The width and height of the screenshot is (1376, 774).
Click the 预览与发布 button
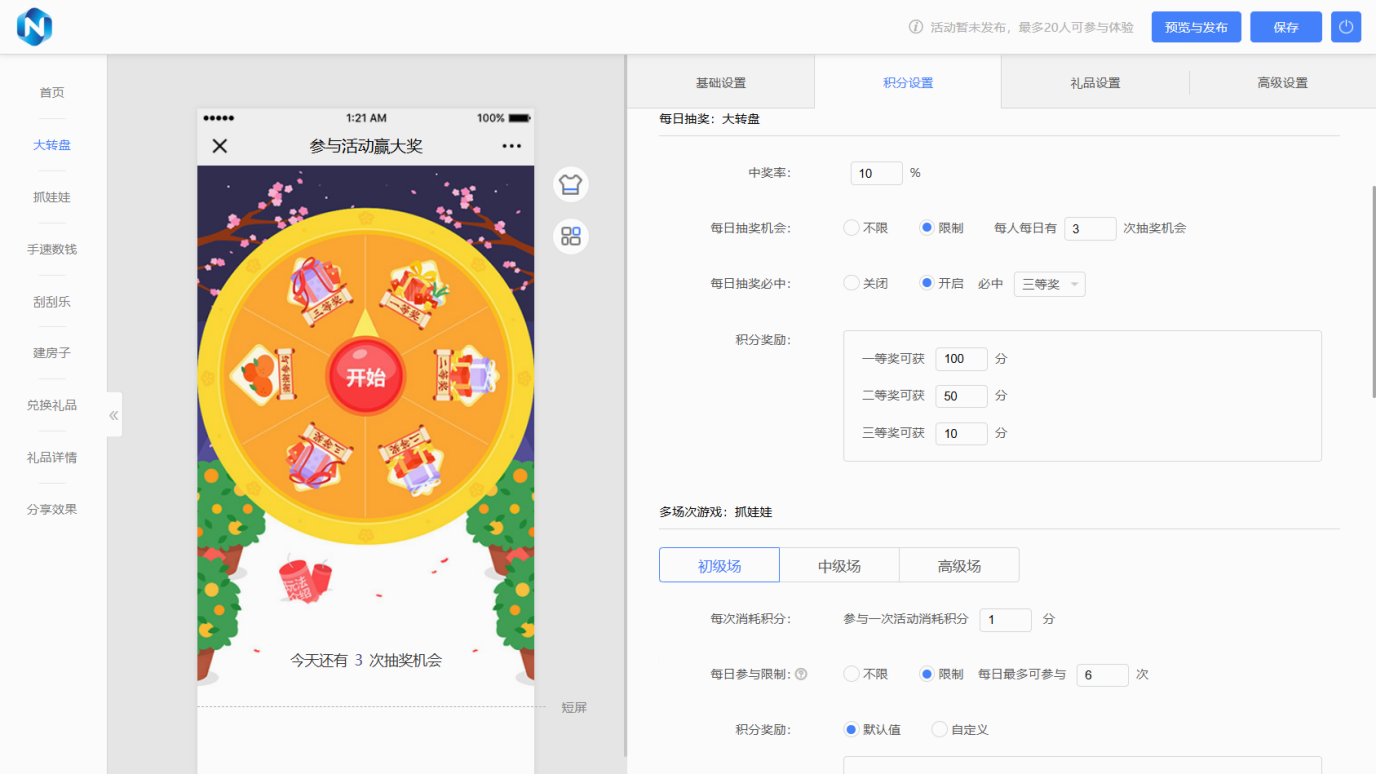coord(1196,27)
